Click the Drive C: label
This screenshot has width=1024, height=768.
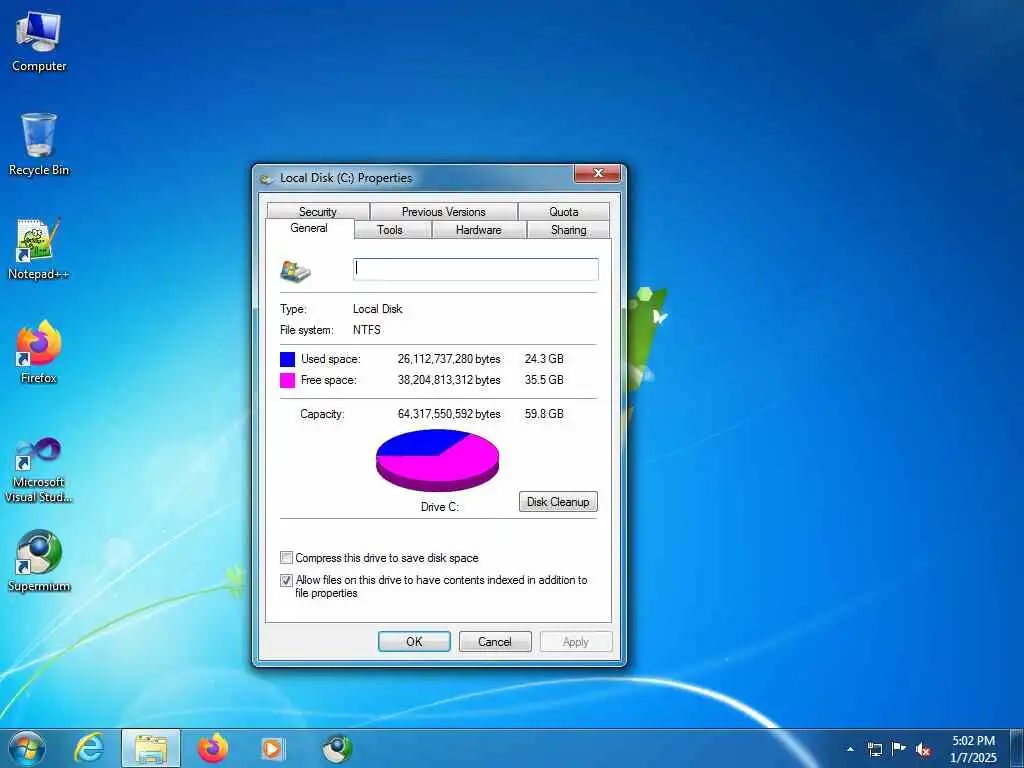coord(440,507)
